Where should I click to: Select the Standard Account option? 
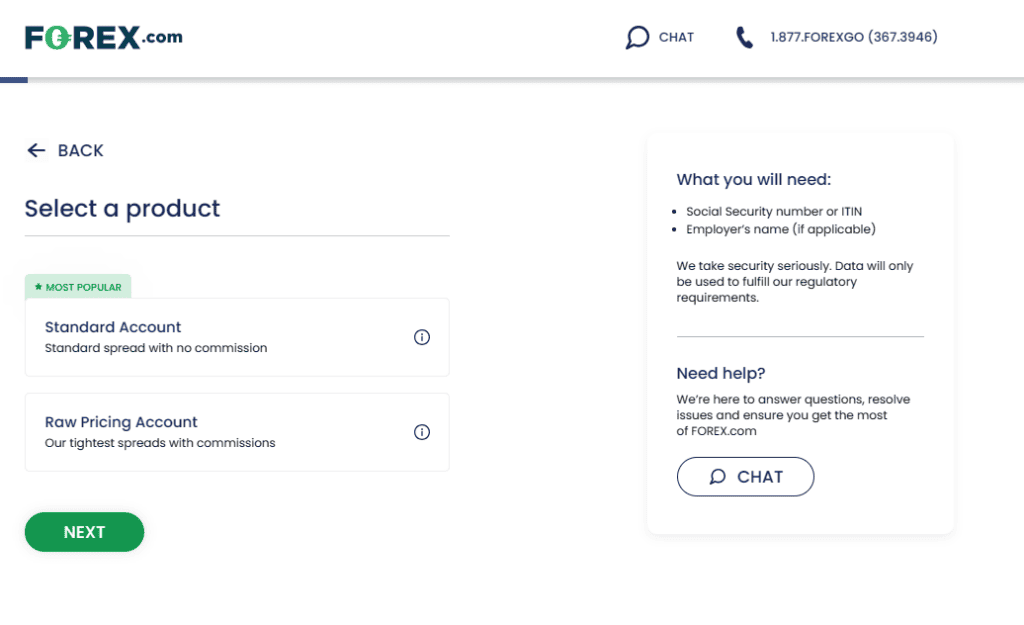pyautogui.click(x=237, y=337)
